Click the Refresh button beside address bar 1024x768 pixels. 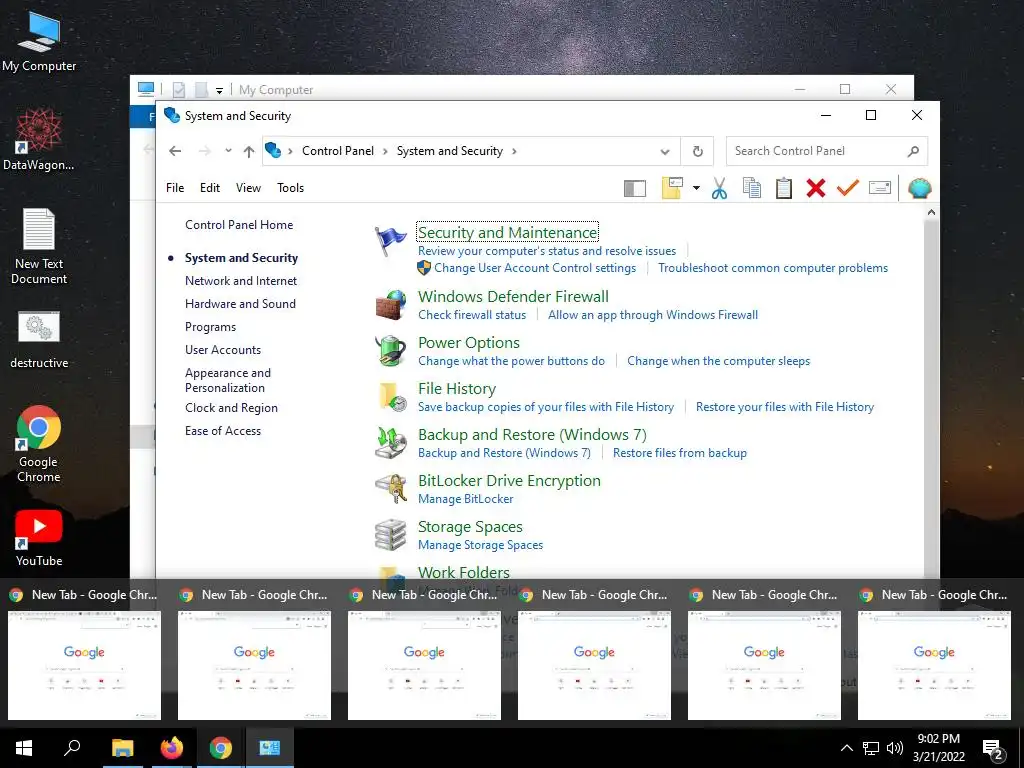(697, 152)
